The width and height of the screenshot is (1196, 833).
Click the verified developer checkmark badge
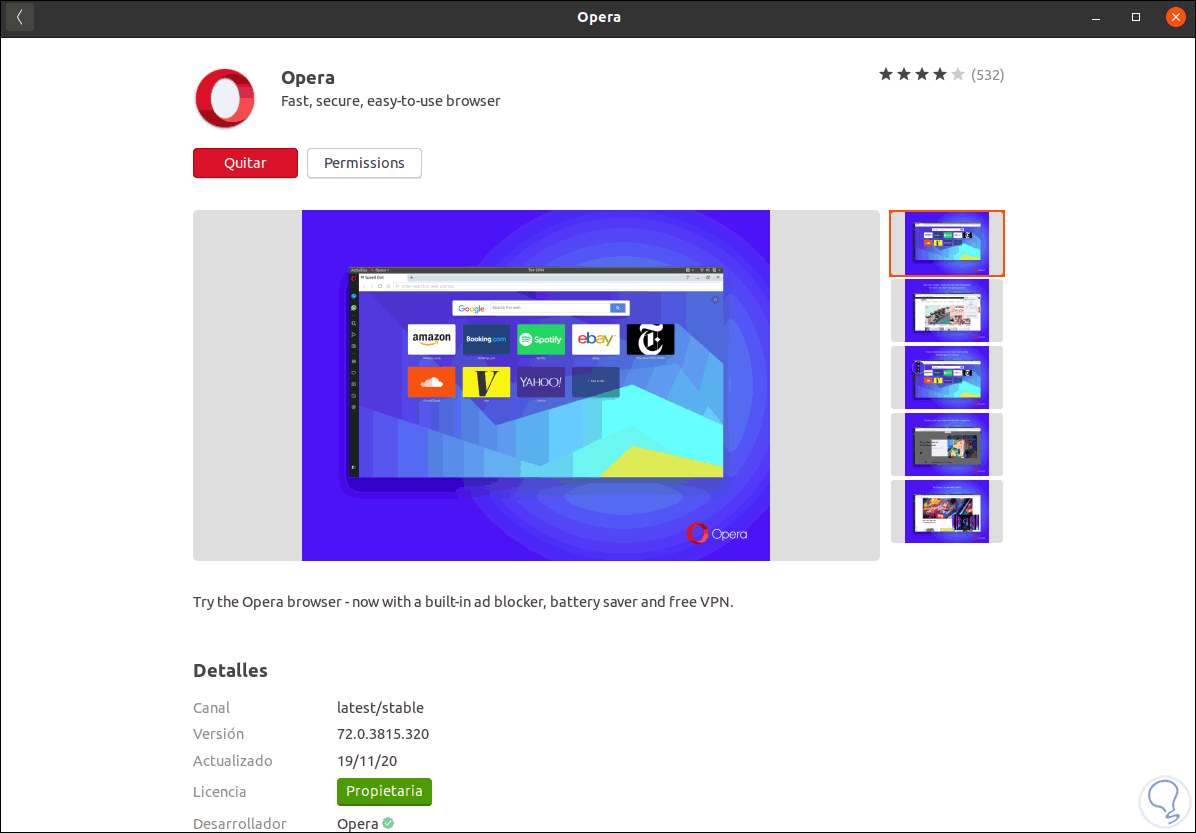(388, 823)
